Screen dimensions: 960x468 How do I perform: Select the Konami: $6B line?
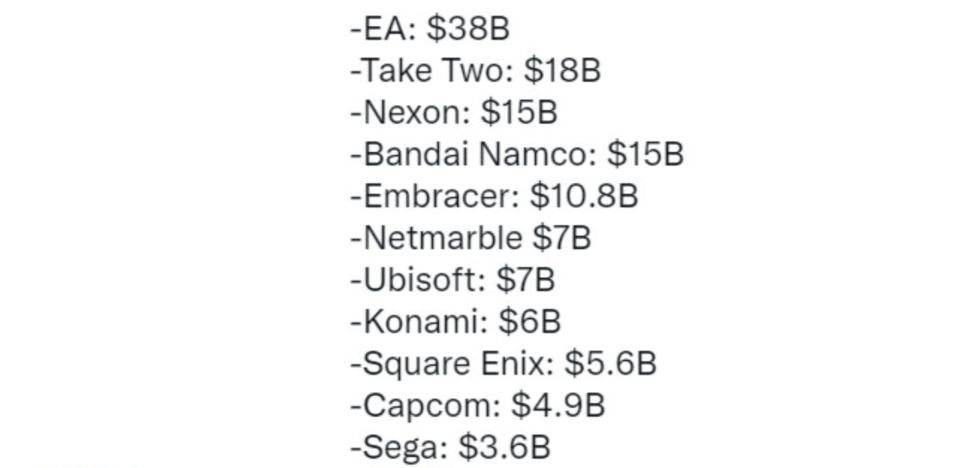click(456, 321)
